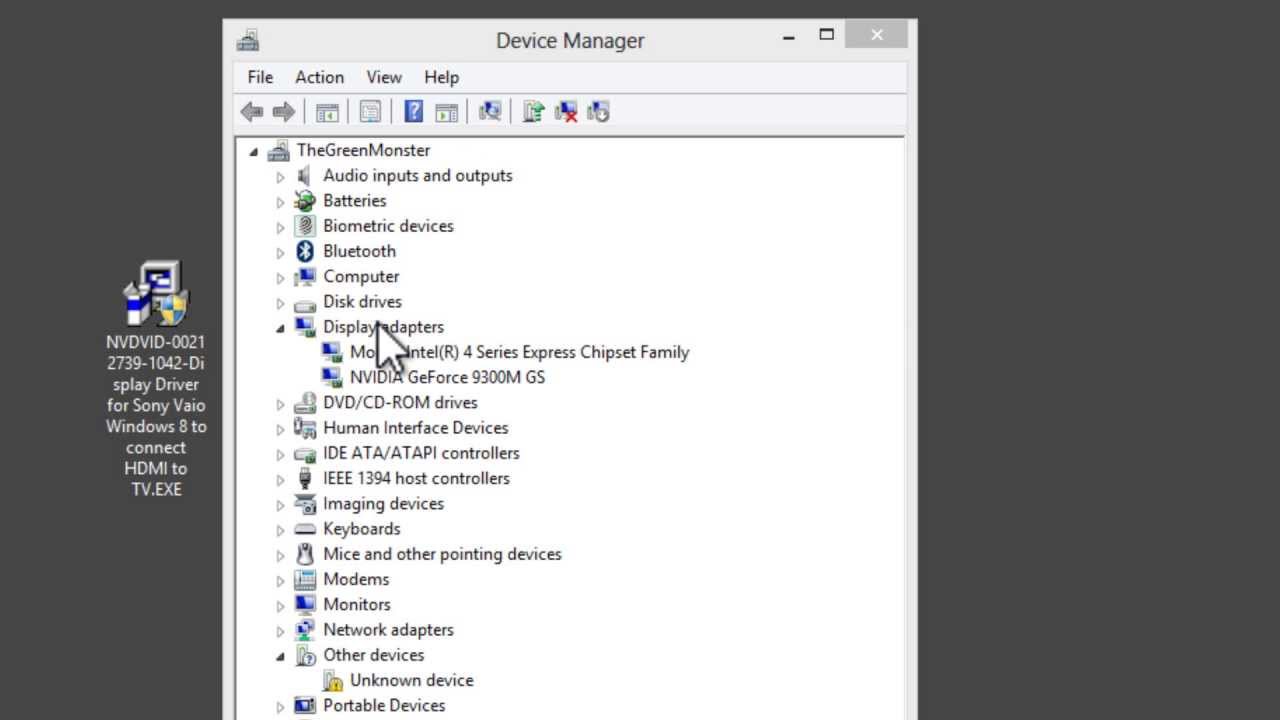Image resolution: width=1280 pixels, height=720 pixels.
Task: Expand the Audio inputs and outputs node
Action: tap(280, 177)
